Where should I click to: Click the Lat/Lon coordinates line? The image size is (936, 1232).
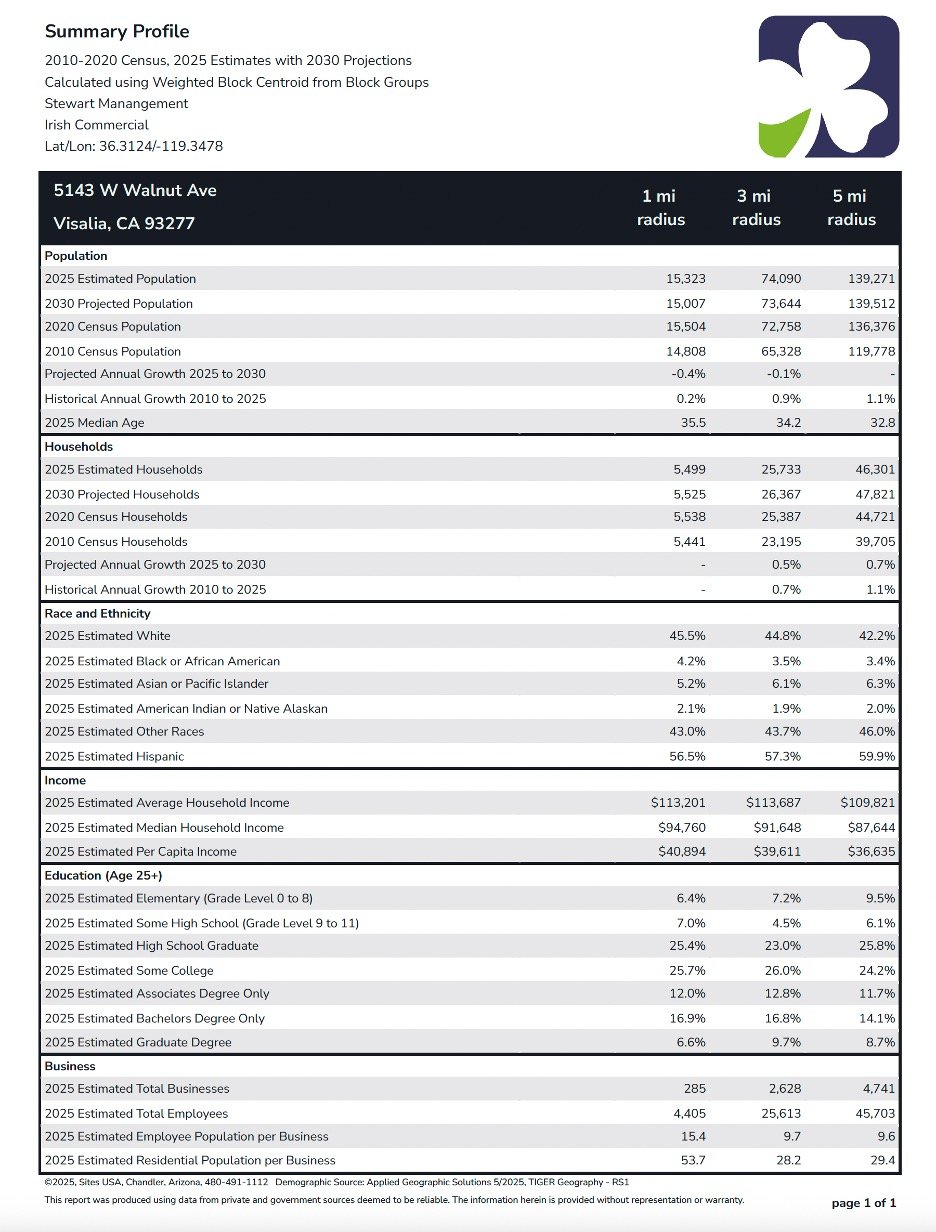133,146
